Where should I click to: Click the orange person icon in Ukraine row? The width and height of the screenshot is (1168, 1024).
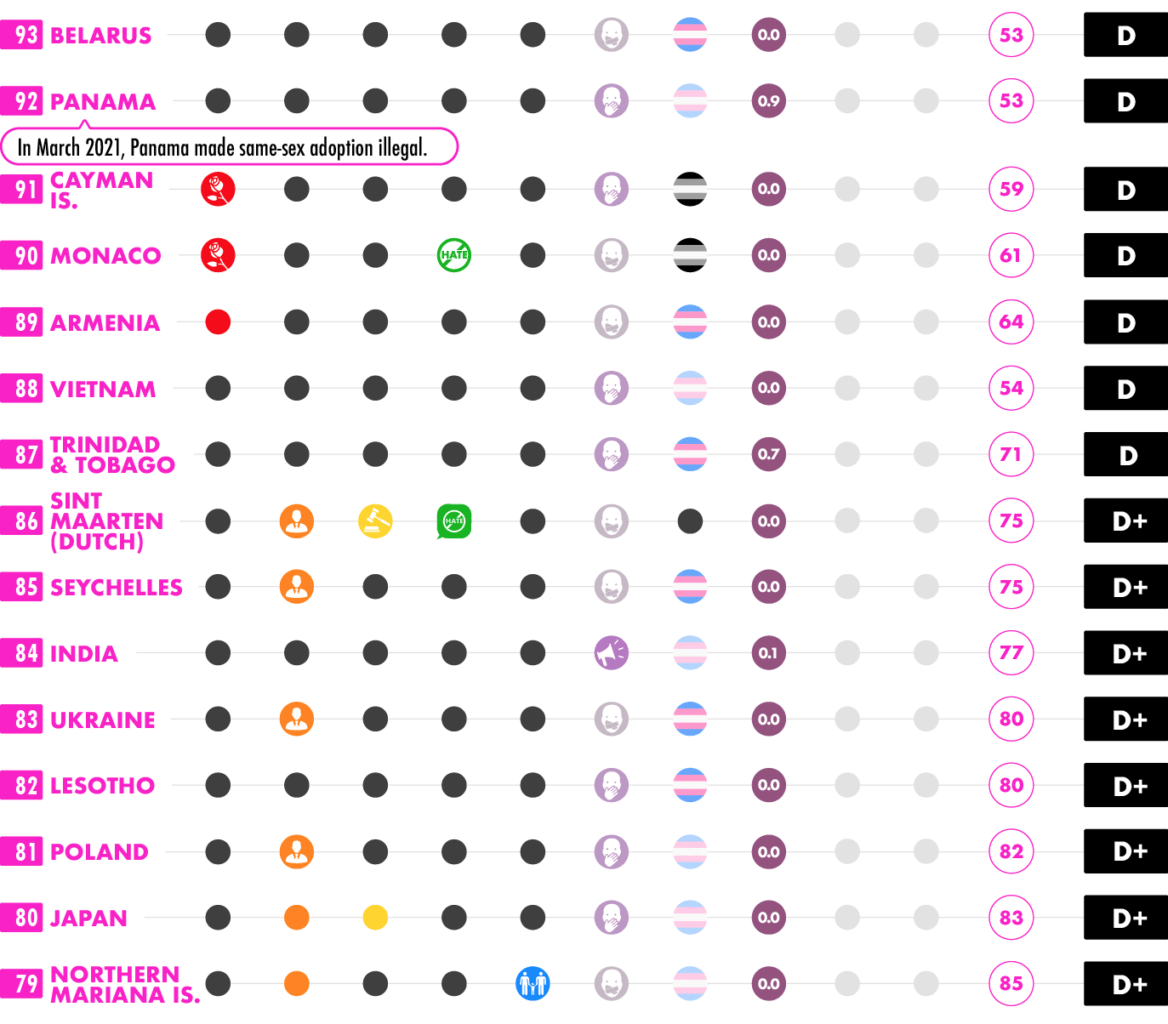296,719
